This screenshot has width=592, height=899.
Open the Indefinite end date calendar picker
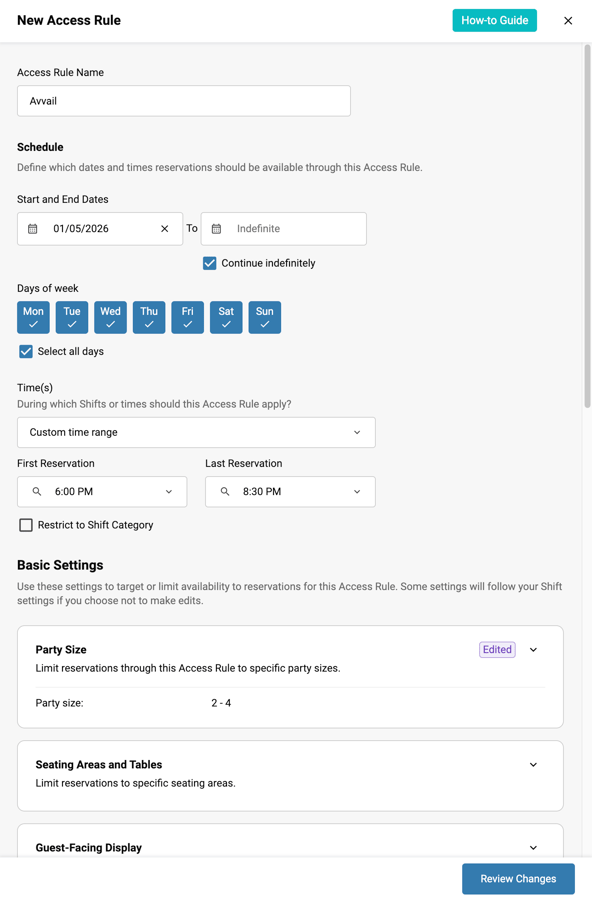215,228
